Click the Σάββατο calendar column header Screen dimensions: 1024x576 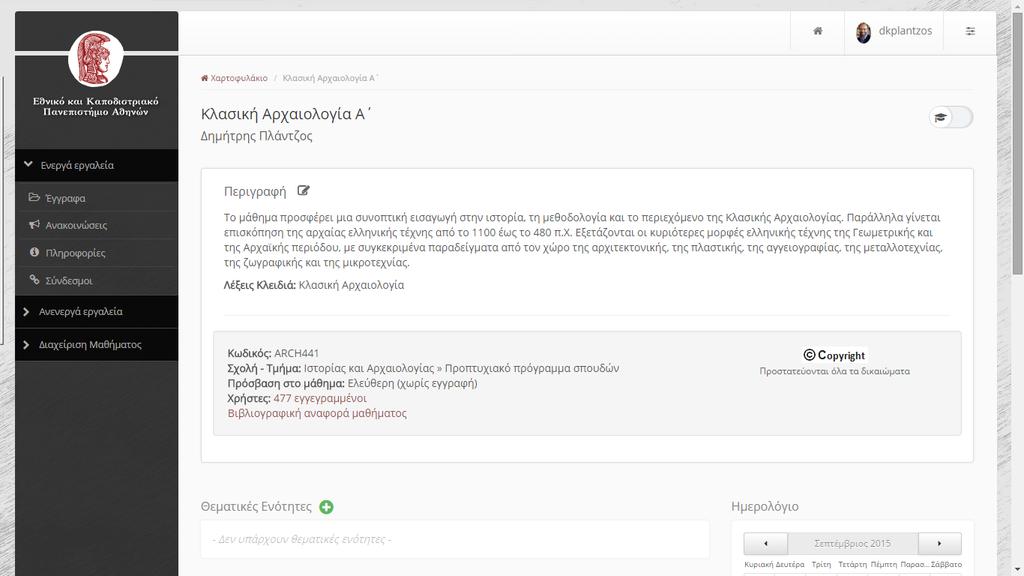coord(946,564)
